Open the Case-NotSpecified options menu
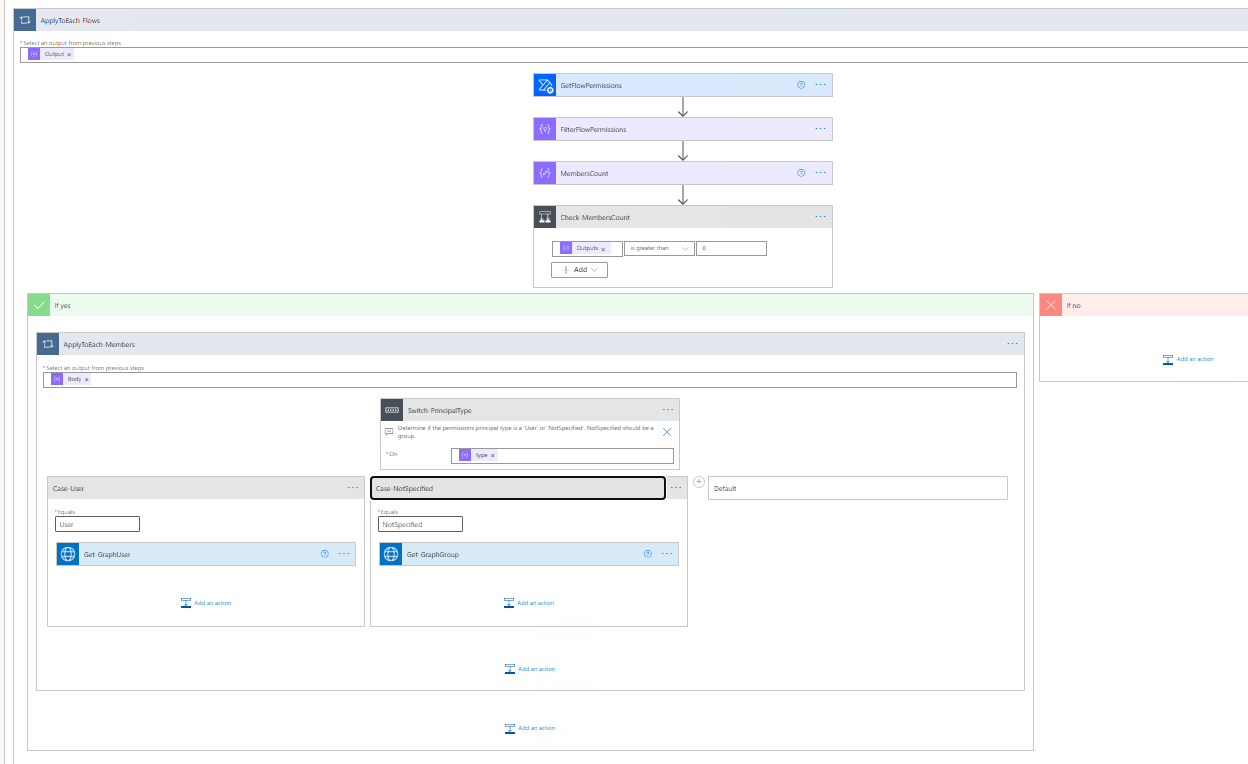The width and height of the screenshot is (1248, 764). click(676, 487)
